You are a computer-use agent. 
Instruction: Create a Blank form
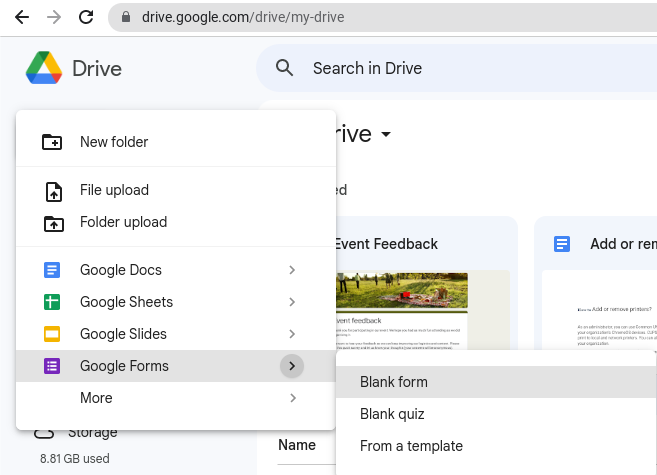click(496, 382)
